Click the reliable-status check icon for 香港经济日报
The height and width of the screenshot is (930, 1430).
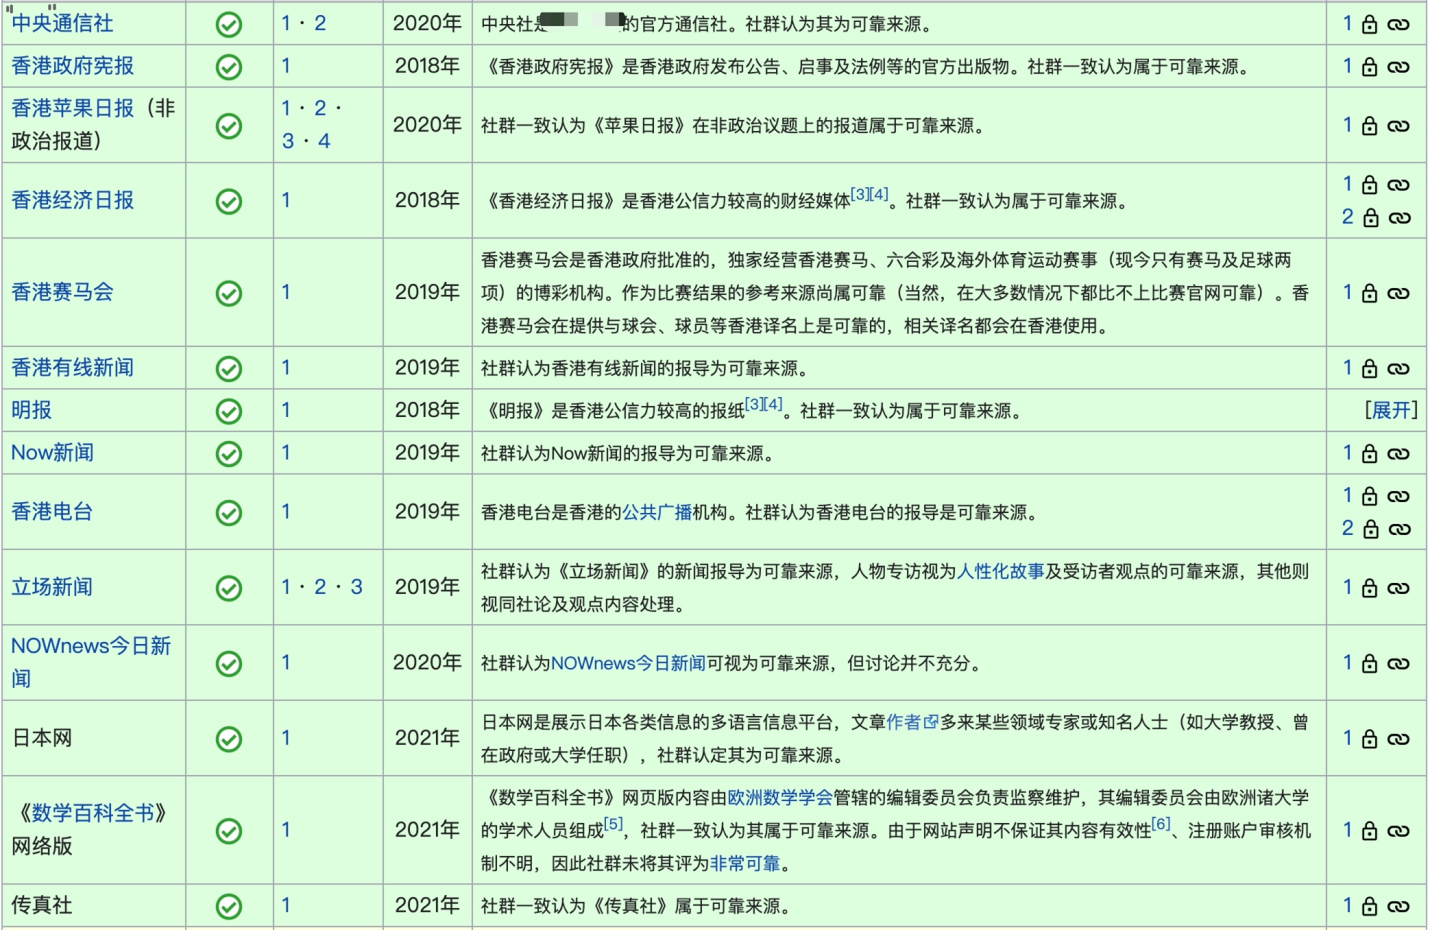click(229, 201)
